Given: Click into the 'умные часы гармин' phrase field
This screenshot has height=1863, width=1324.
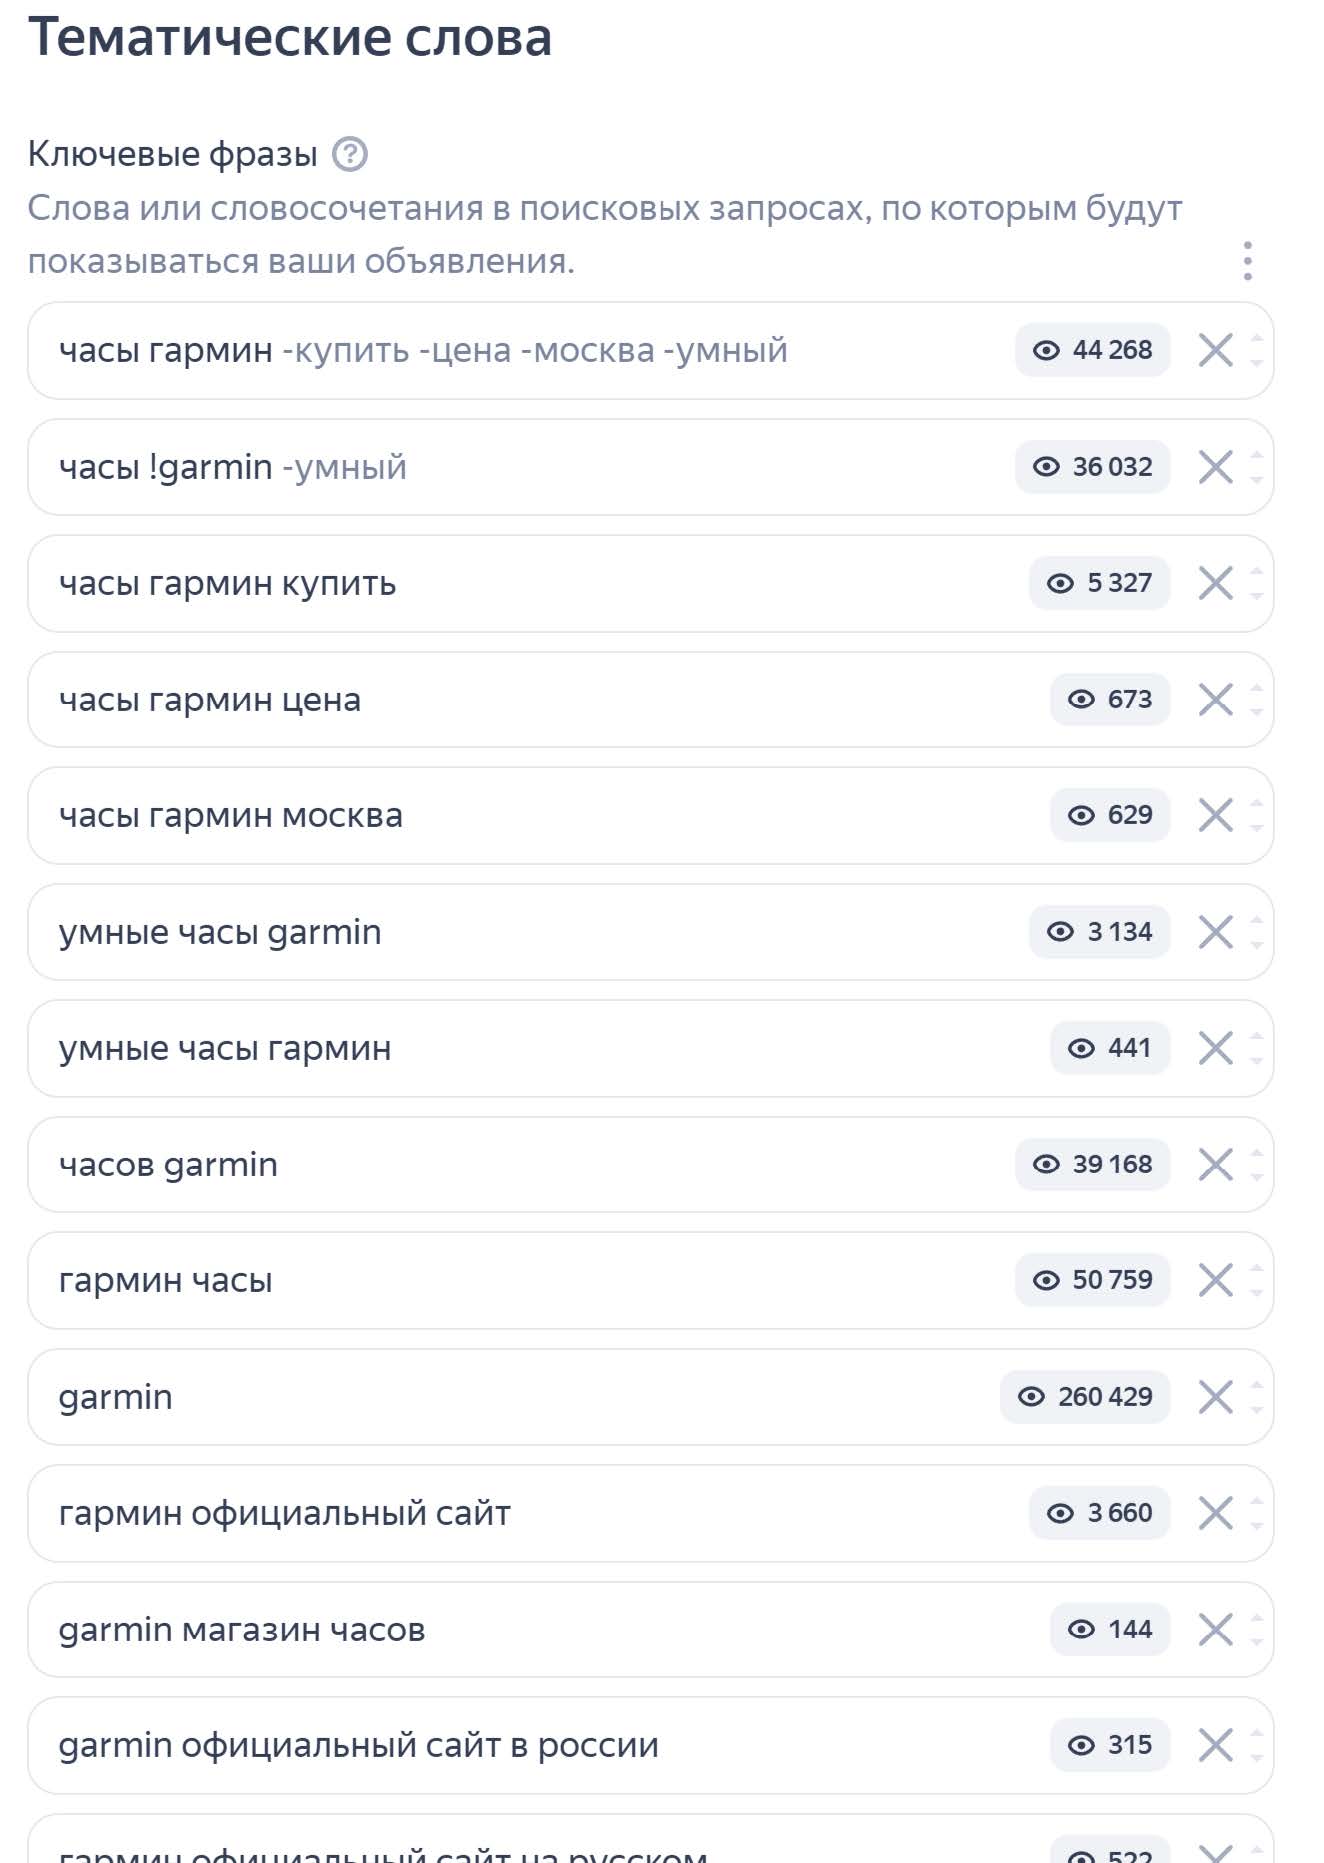Looking at the screenshot, I should point(225,1049).
